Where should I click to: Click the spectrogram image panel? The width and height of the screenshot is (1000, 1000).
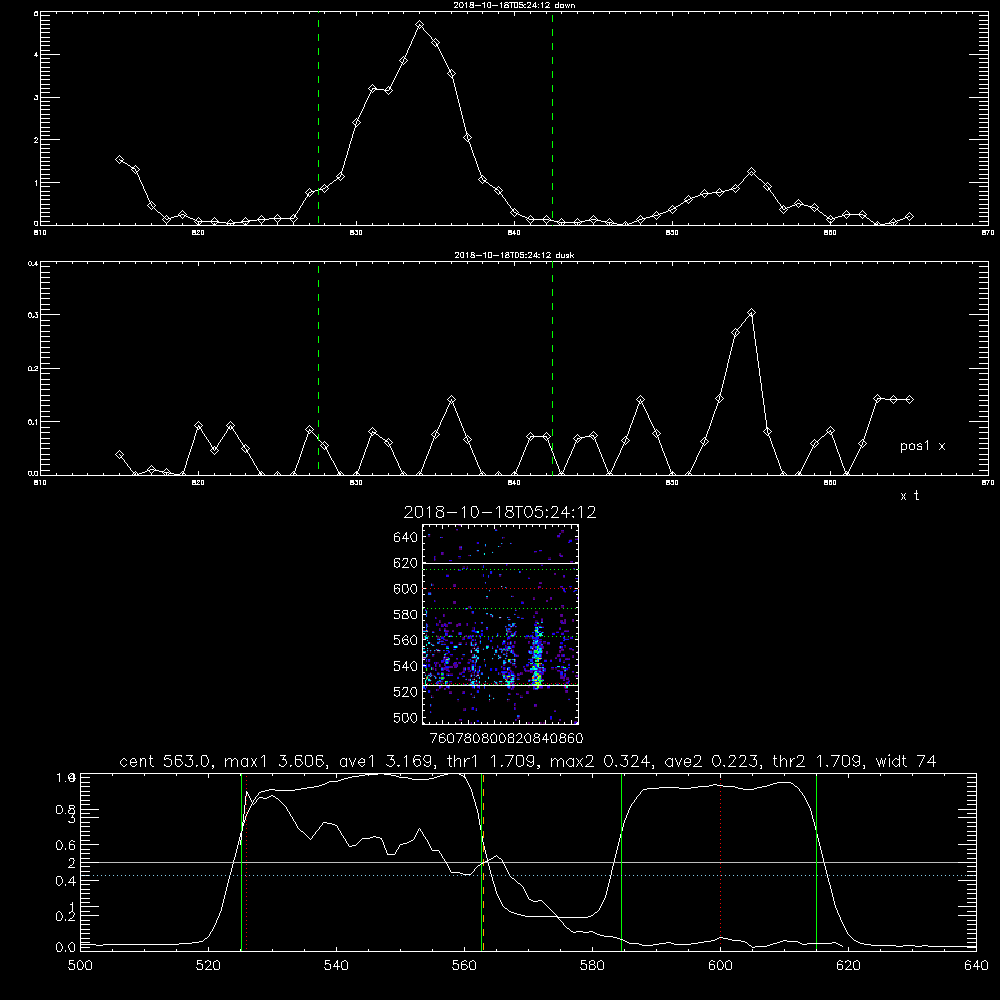(500, 624)
